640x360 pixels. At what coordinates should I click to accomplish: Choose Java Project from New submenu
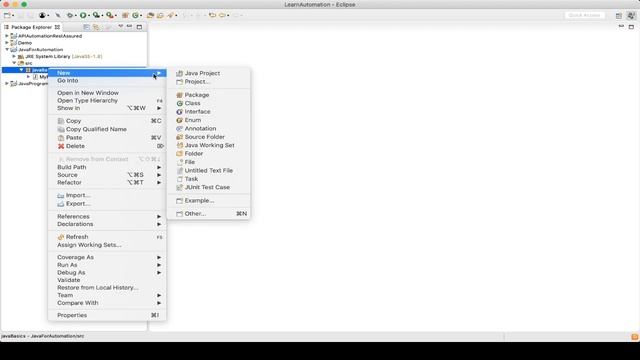coord(209,73)
